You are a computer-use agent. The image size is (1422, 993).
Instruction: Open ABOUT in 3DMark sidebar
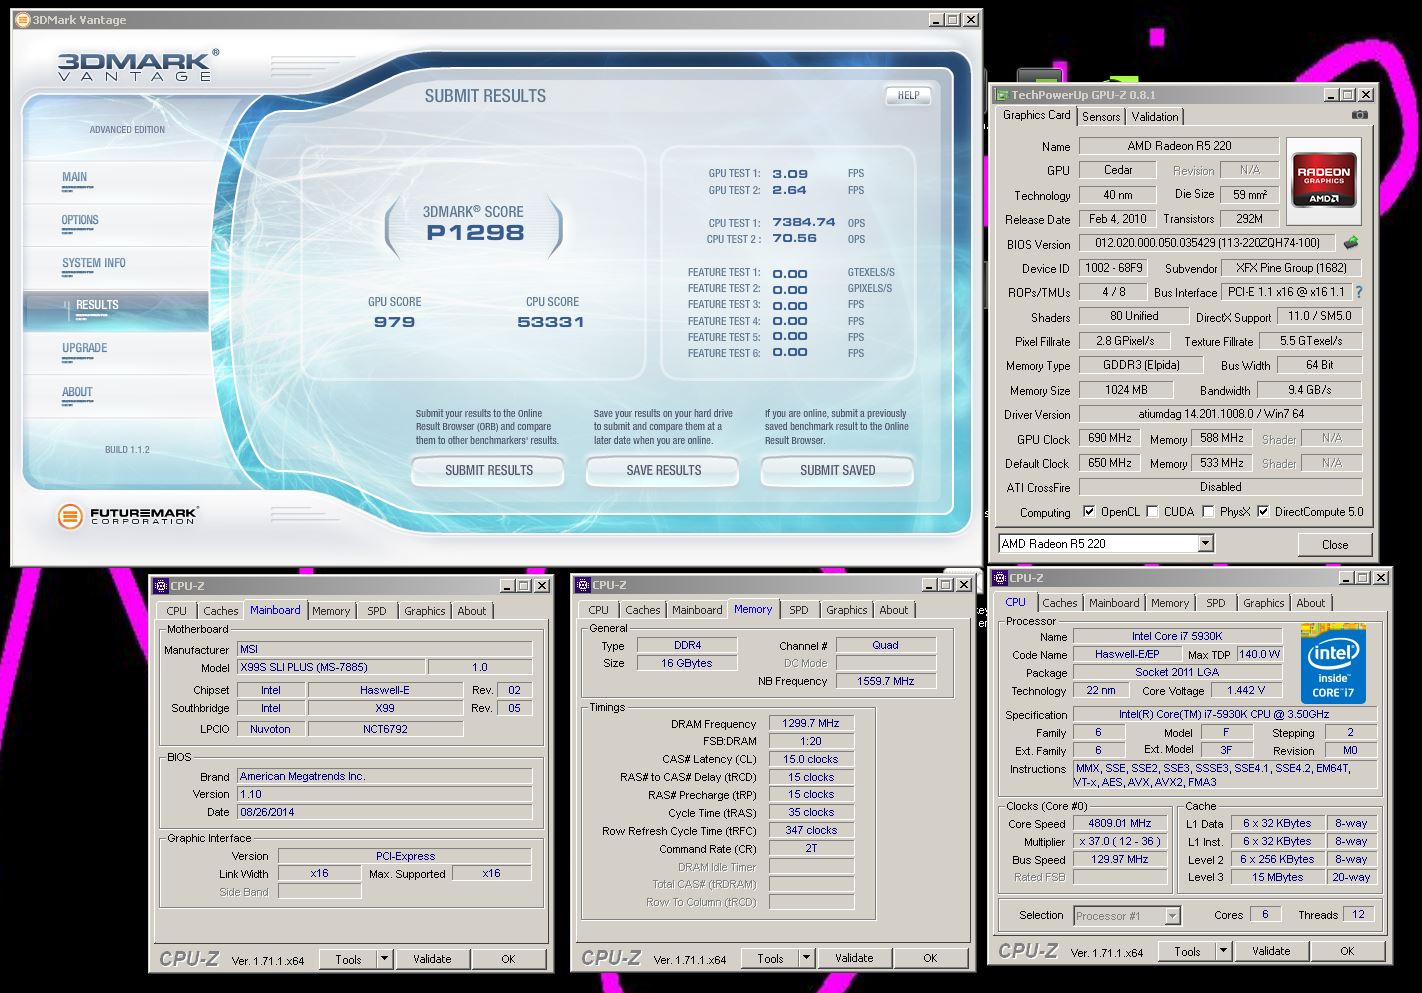pos(77,392)
